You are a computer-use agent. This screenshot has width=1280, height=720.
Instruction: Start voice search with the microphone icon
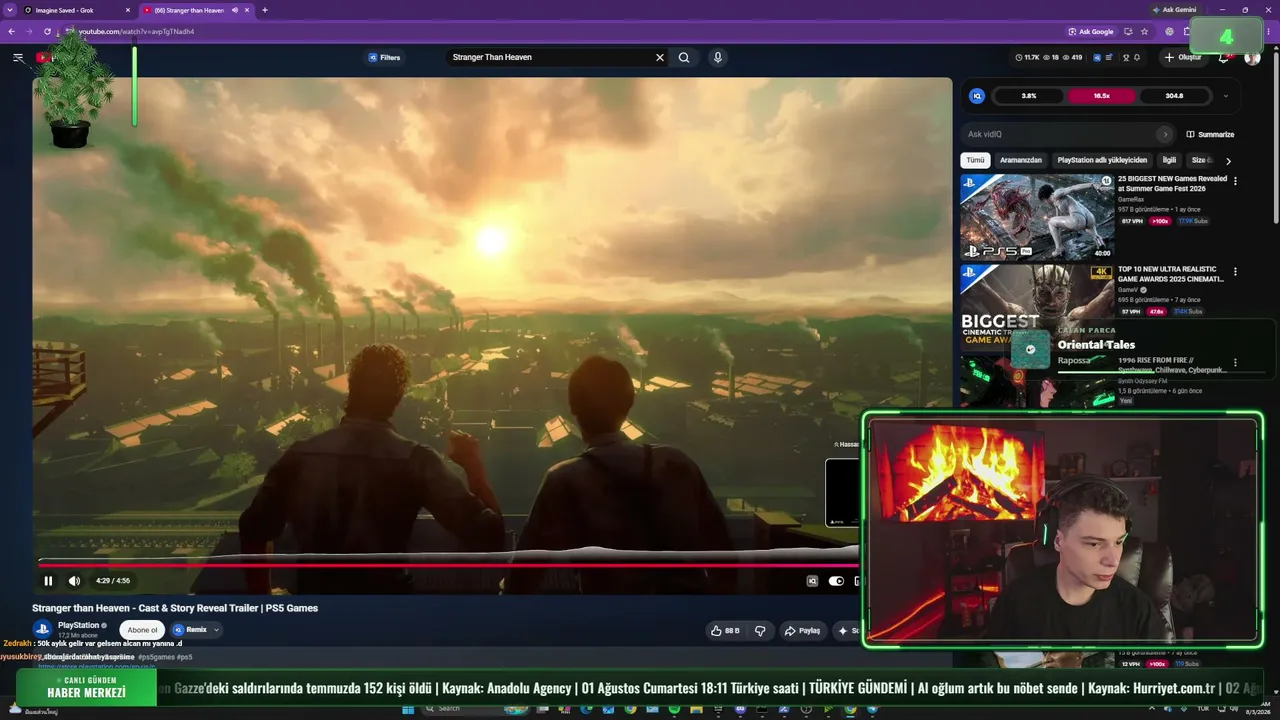(717, 58)
